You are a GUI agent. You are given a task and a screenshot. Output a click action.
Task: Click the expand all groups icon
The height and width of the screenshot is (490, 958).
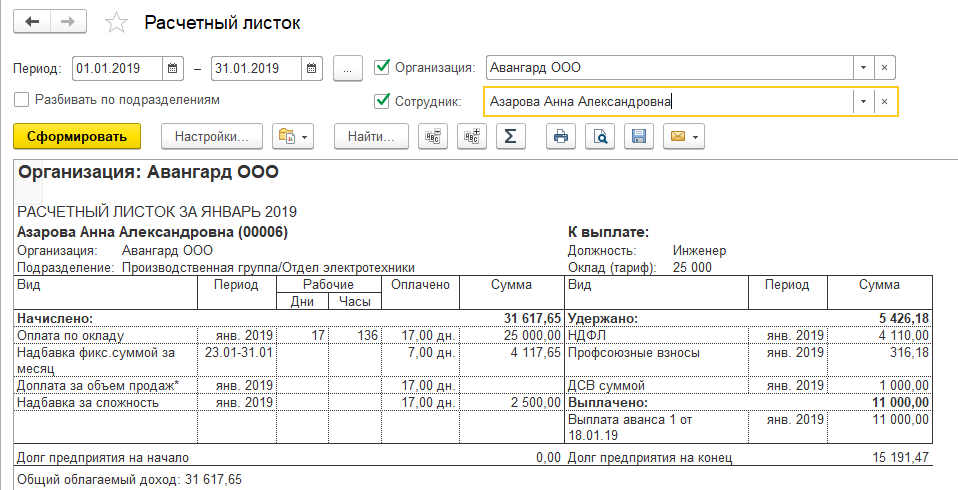[x=471, y=136]
